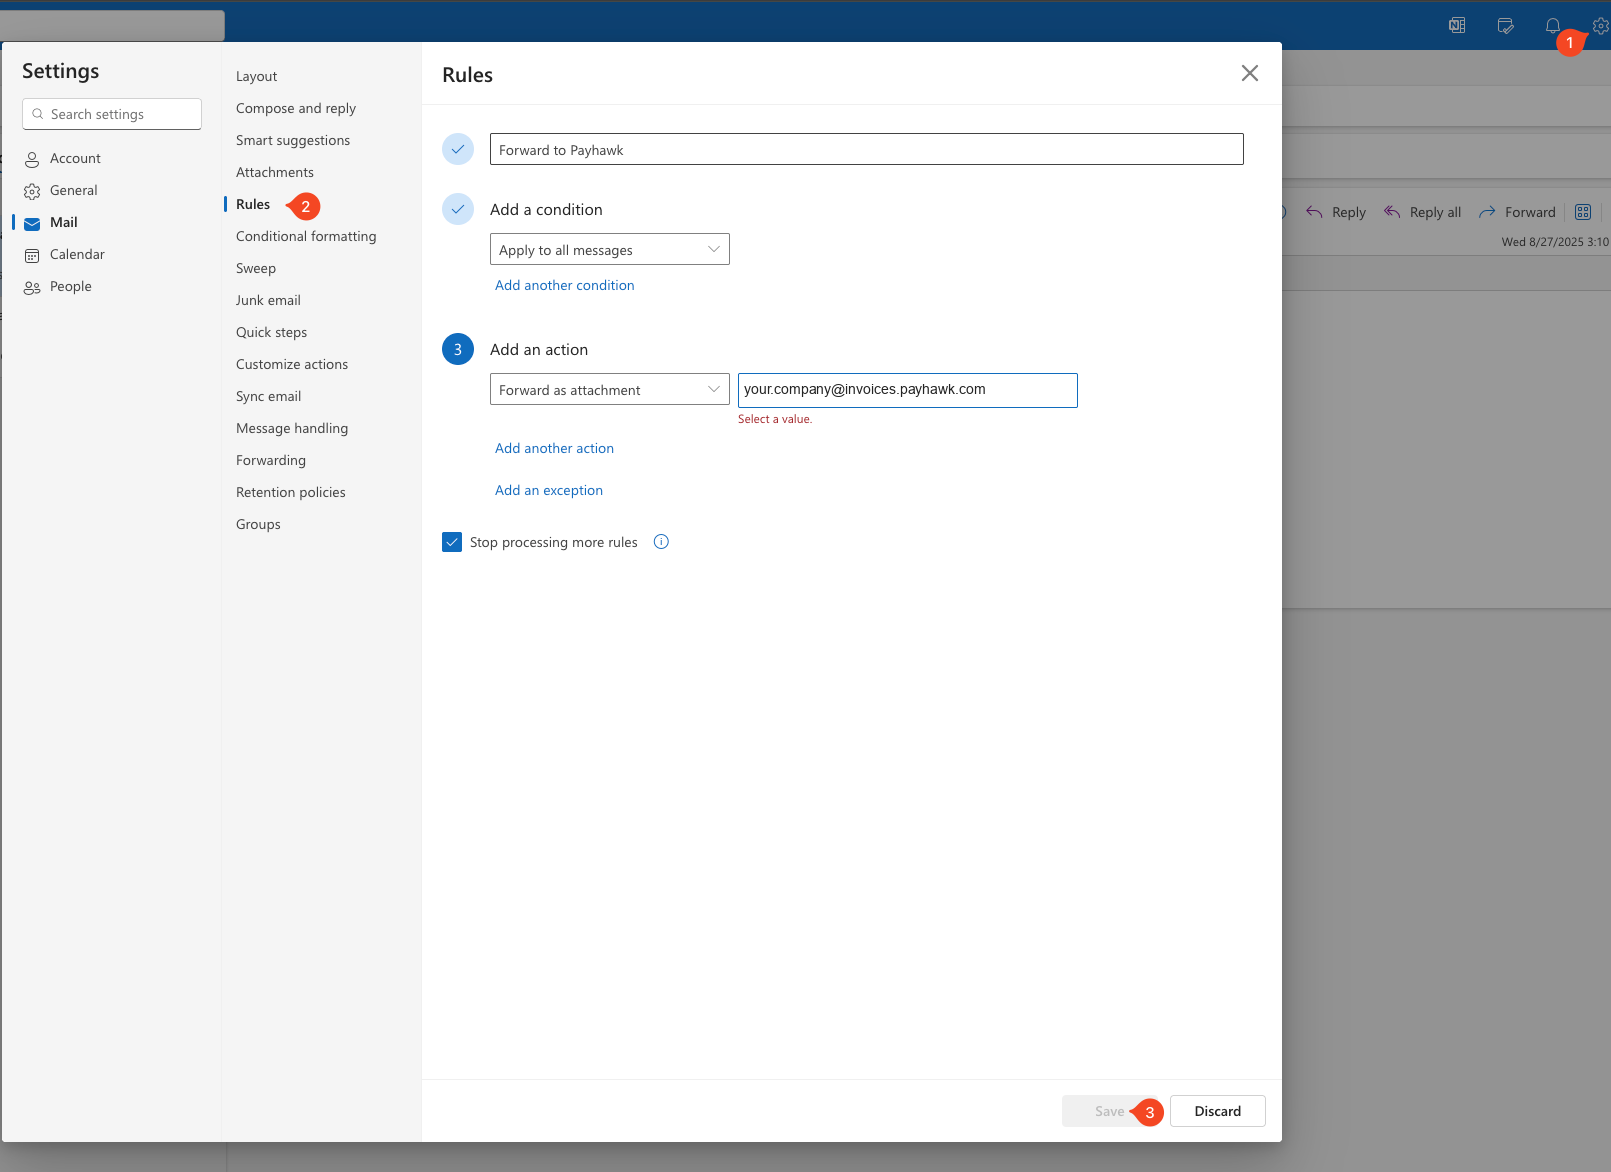
Task: Open the OneNote feed icon
Action: tap(1457, 26)
